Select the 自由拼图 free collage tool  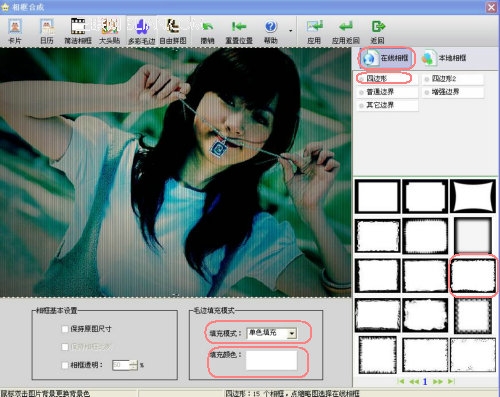173,32
